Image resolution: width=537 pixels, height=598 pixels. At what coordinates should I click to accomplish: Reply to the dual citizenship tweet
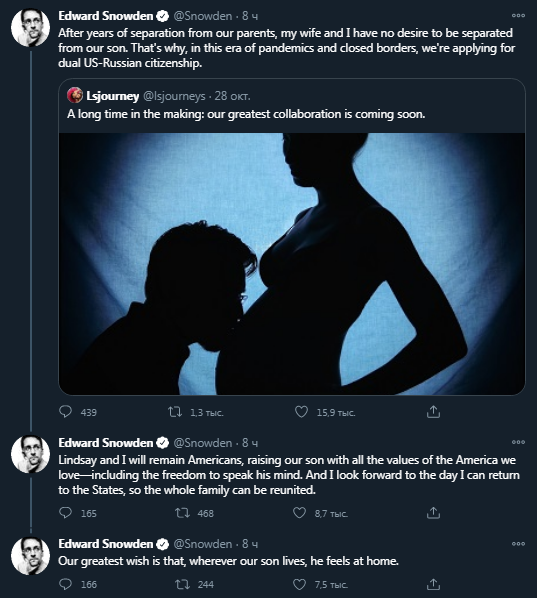[x=66, y=412]
